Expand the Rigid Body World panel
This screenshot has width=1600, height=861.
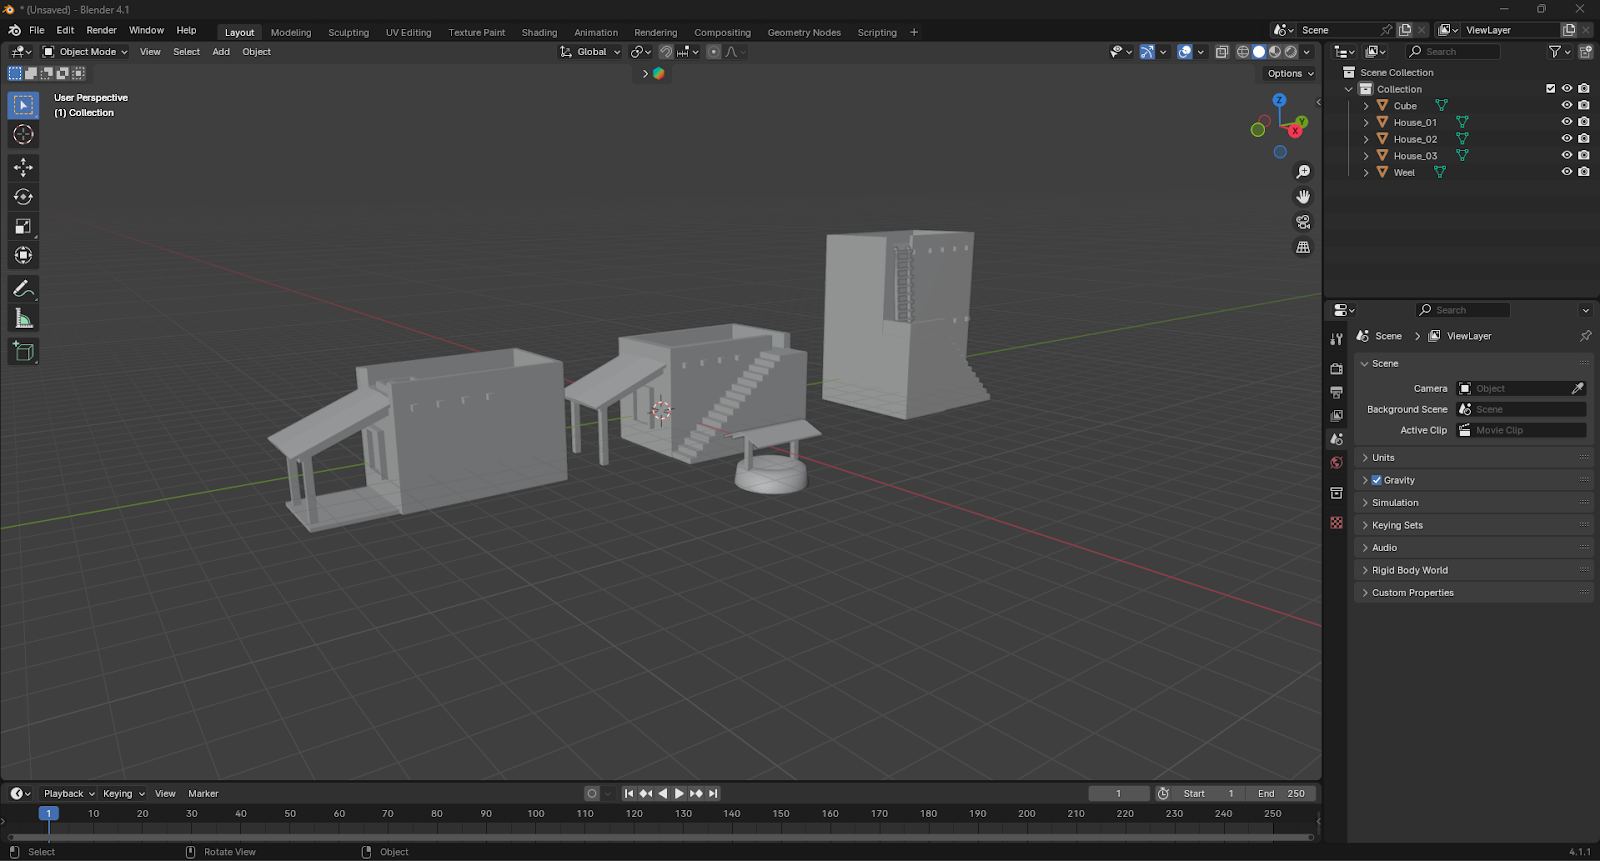click(1473, 570)
